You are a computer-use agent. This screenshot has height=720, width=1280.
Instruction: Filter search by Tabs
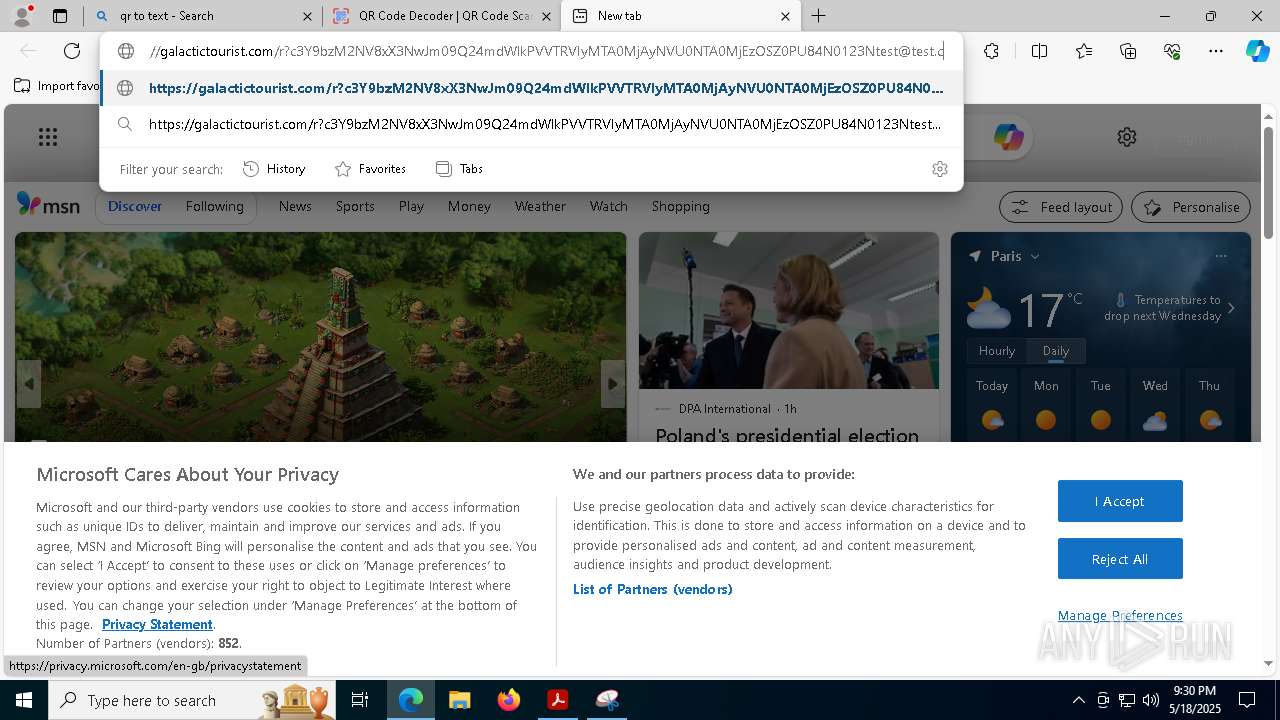[x=460, y=169]
